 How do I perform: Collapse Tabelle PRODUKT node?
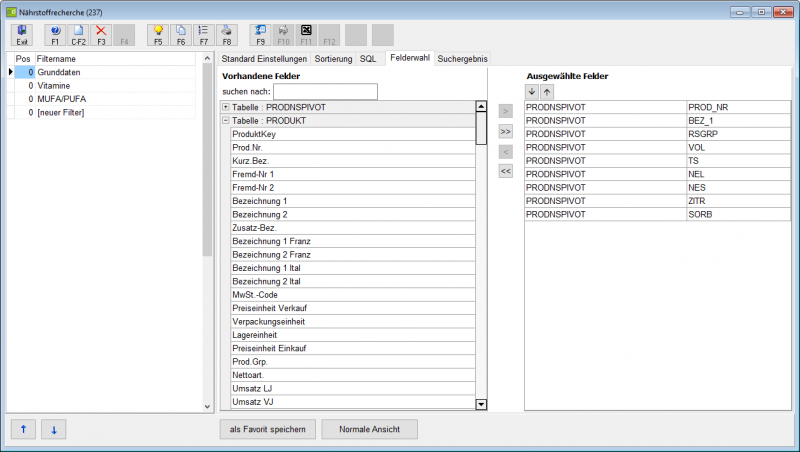pos(226,121)
